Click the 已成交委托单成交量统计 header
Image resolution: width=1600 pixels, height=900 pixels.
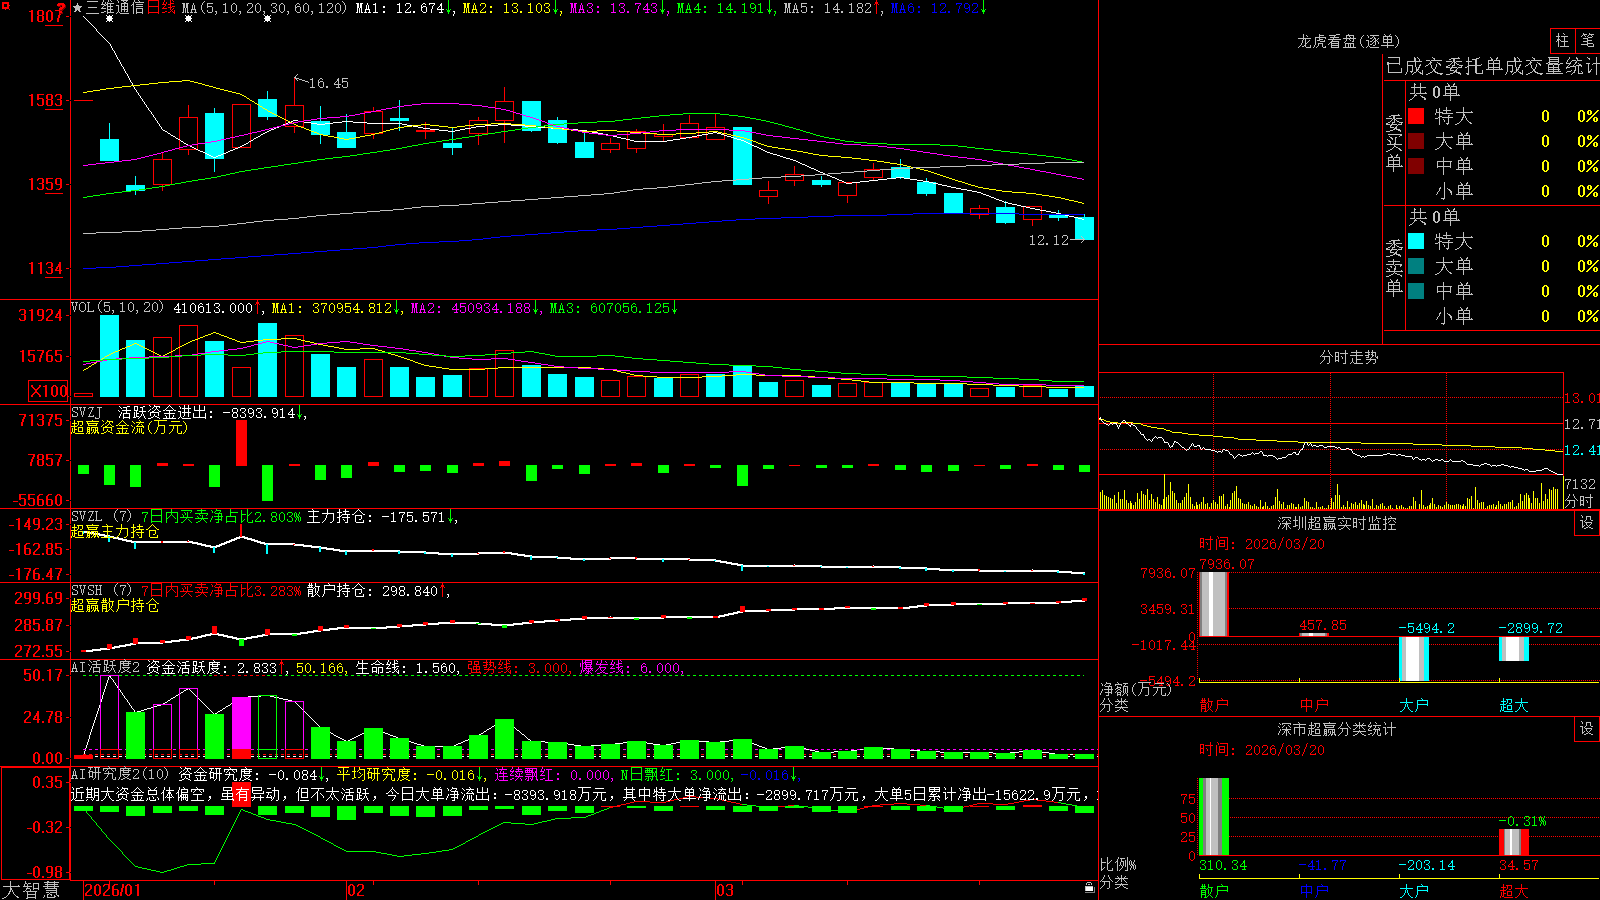click(x=1492, y=66)
